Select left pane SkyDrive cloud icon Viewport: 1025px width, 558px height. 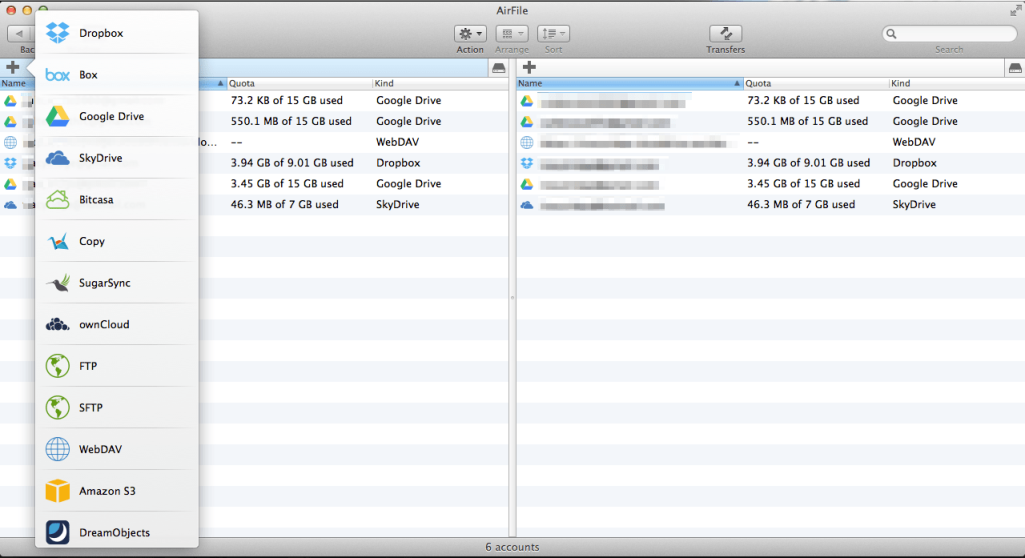pyautogui.click(x=10, y=205)
